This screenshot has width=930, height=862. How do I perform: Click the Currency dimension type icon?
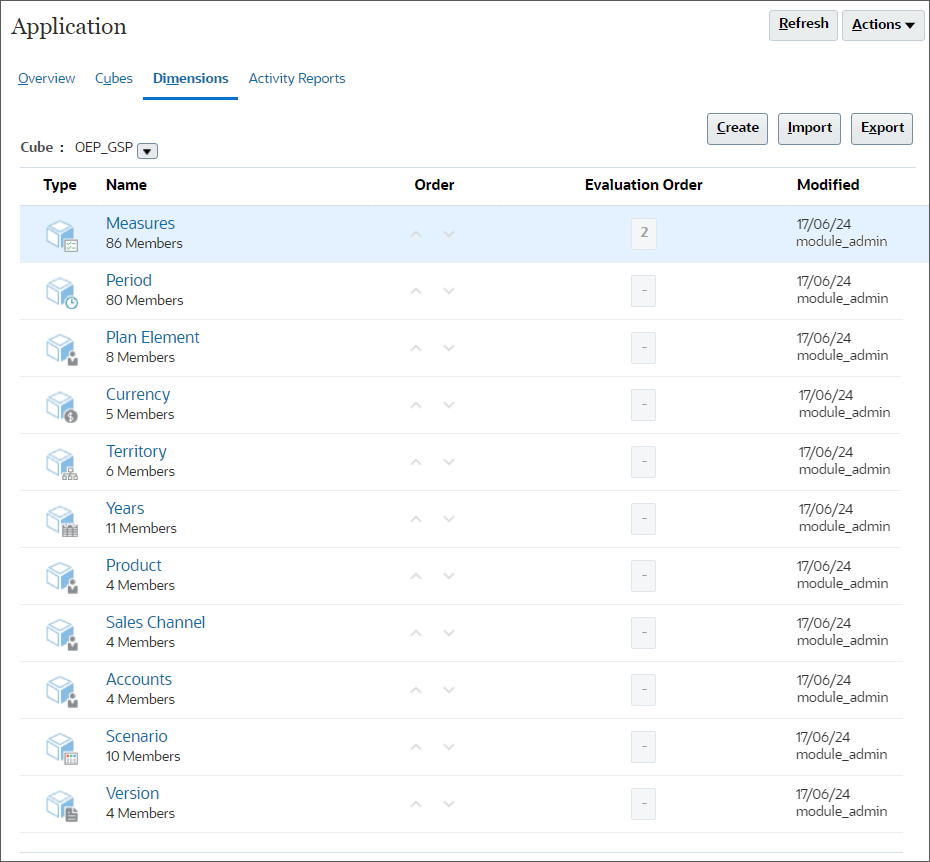pos(61,404)
